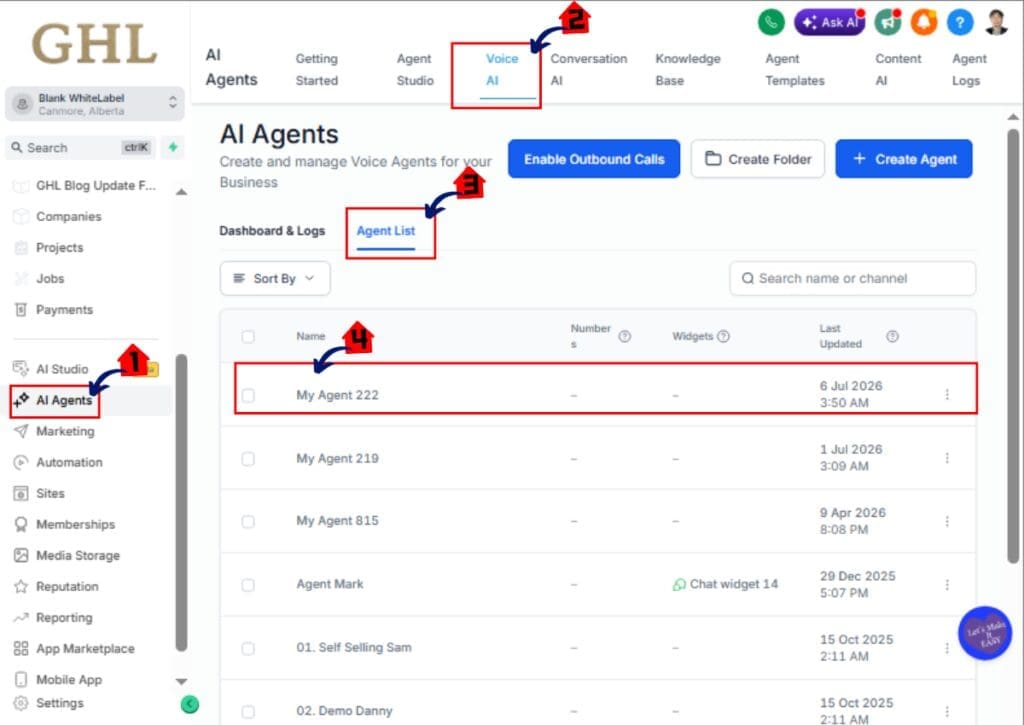Switch to the Knowledge Base tab
Image resolution: width=1024 pixels, height=725 pixels.
point(688,69)
